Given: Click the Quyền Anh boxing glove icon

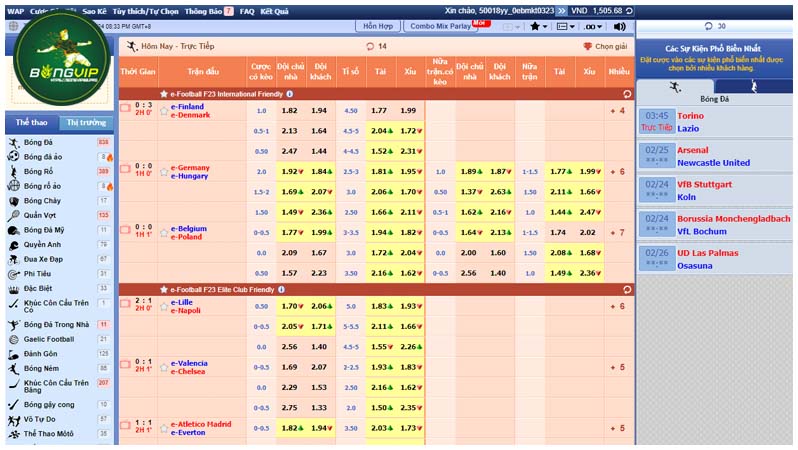Looking at the screenshot, I should click(14, 245).
